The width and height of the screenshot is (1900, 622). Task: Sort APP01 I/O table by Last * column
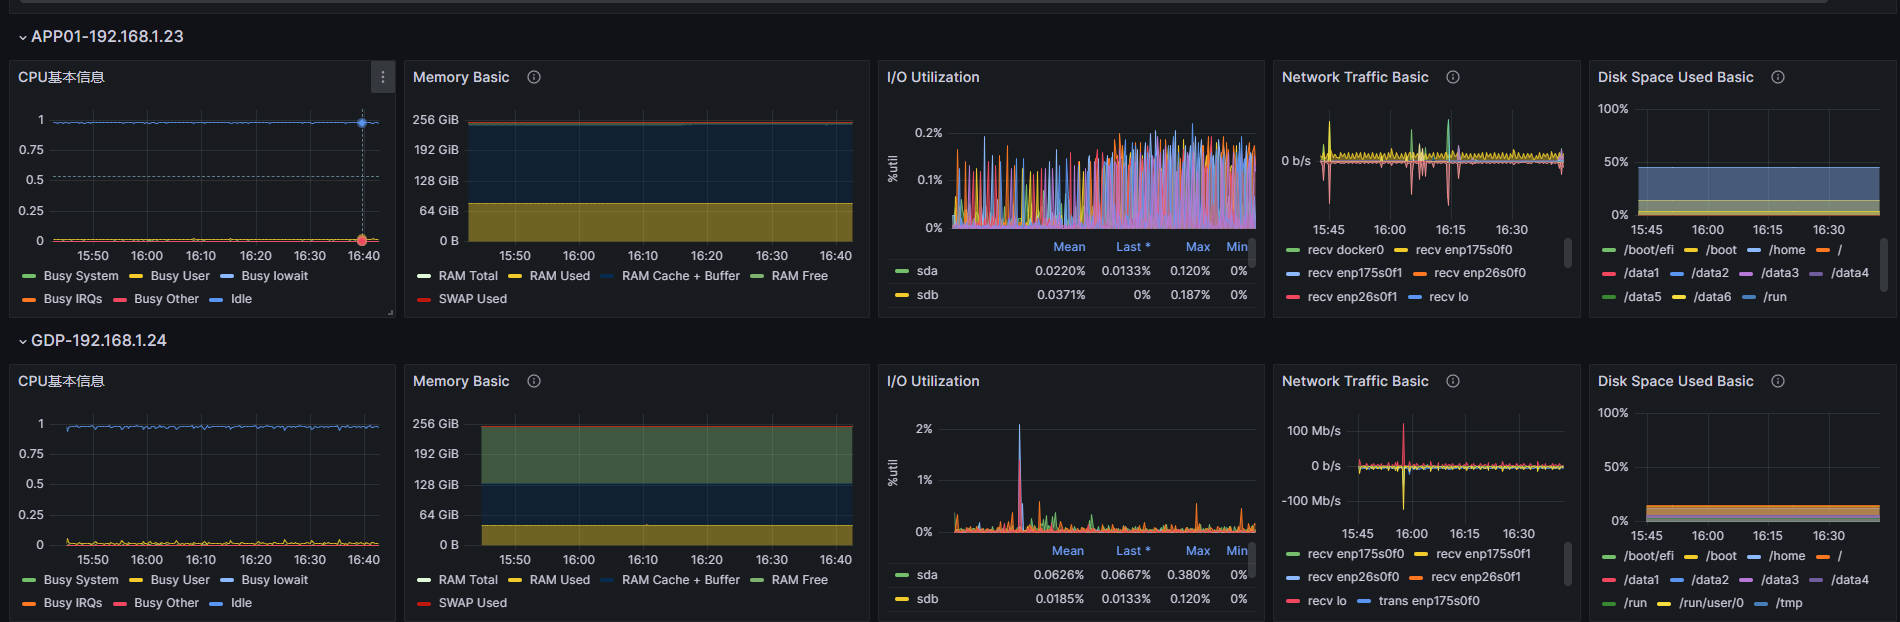(x=1133, y=247)
